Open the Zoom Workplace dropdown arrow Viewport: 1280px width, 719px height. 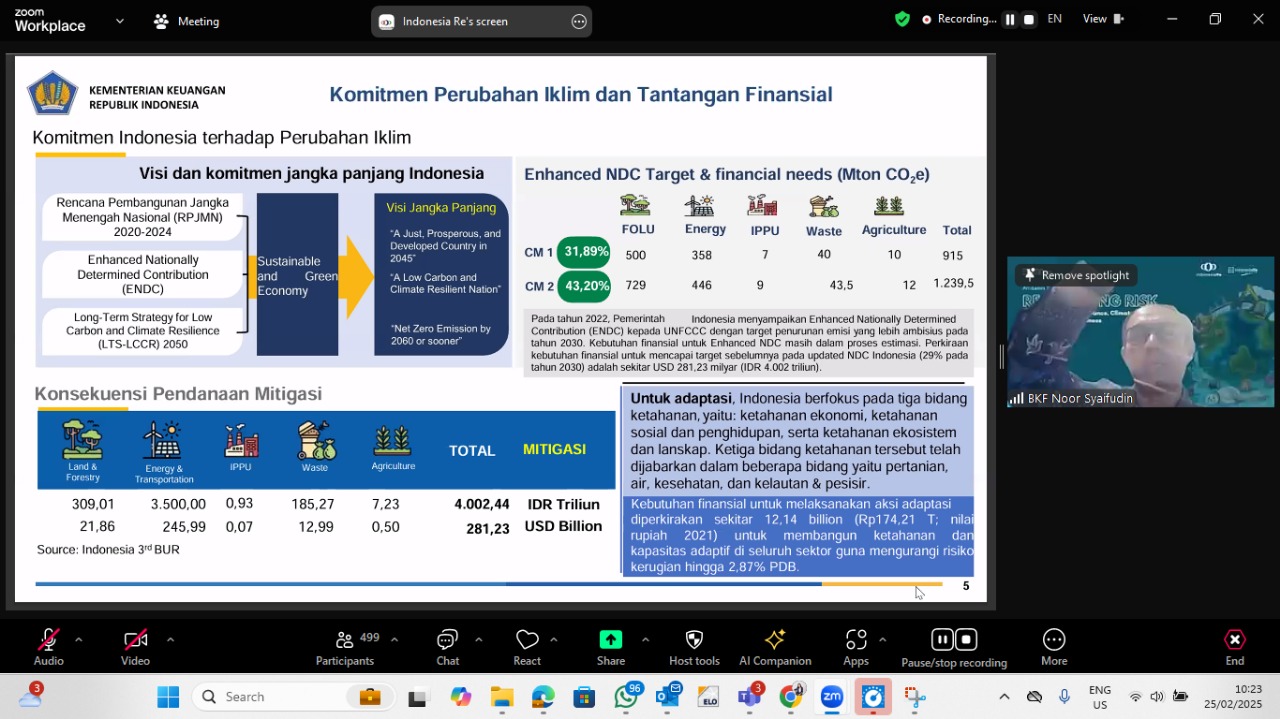120,20
